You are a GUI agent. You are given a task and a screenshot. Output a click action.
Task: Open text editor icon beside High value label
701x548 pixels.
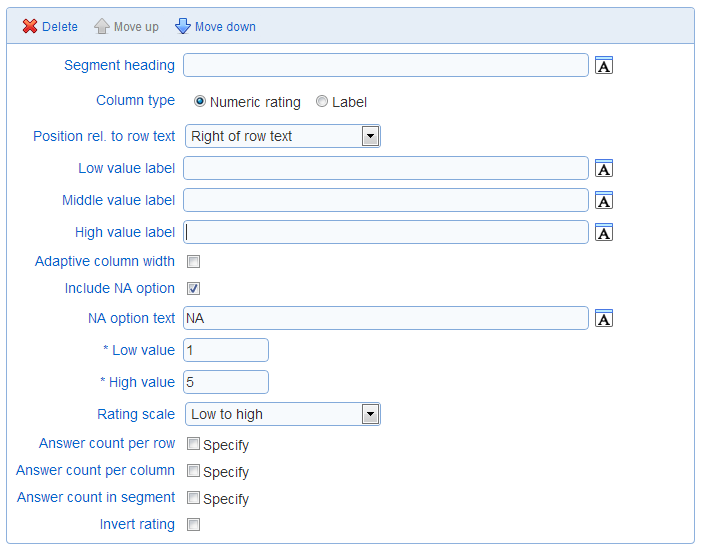point(604,232)
